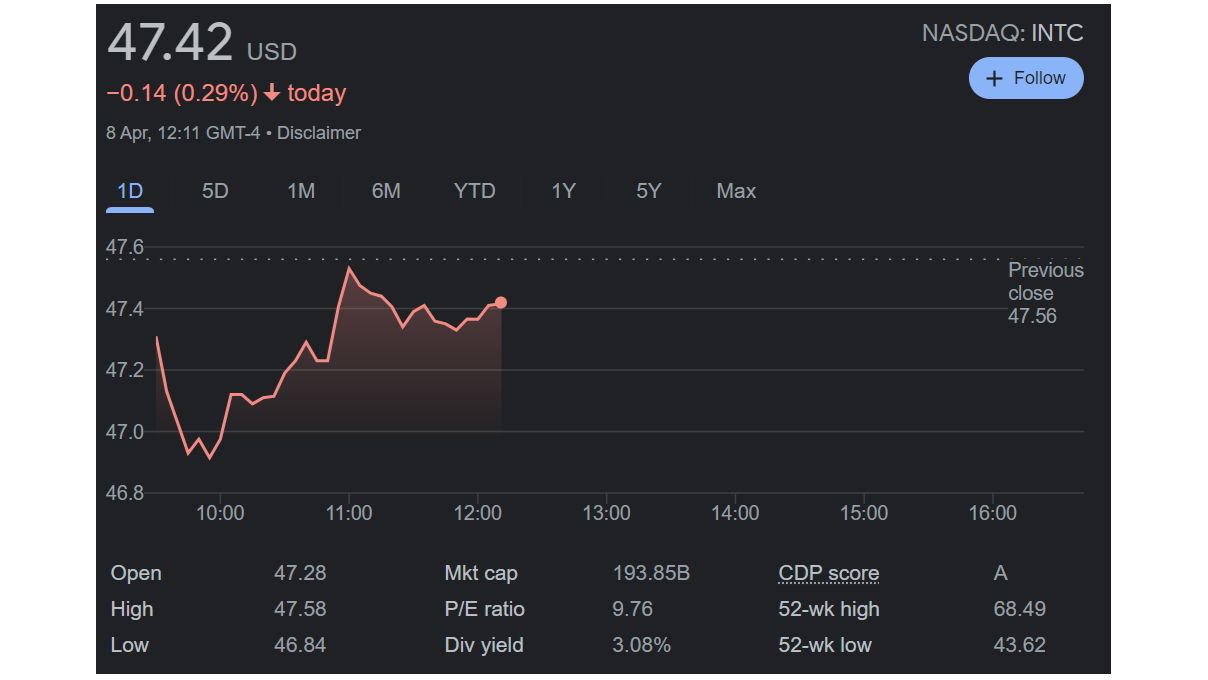1208x680 pixels.
Task: Click the Div yield label
Action: [x=484, y=645]
